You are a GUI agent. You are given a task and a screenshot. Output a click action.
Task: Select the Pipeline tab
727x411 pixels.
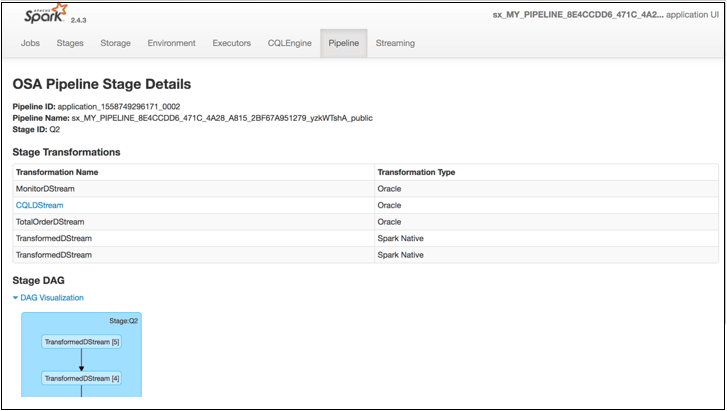pyautogui.click(x=344, y=43)
